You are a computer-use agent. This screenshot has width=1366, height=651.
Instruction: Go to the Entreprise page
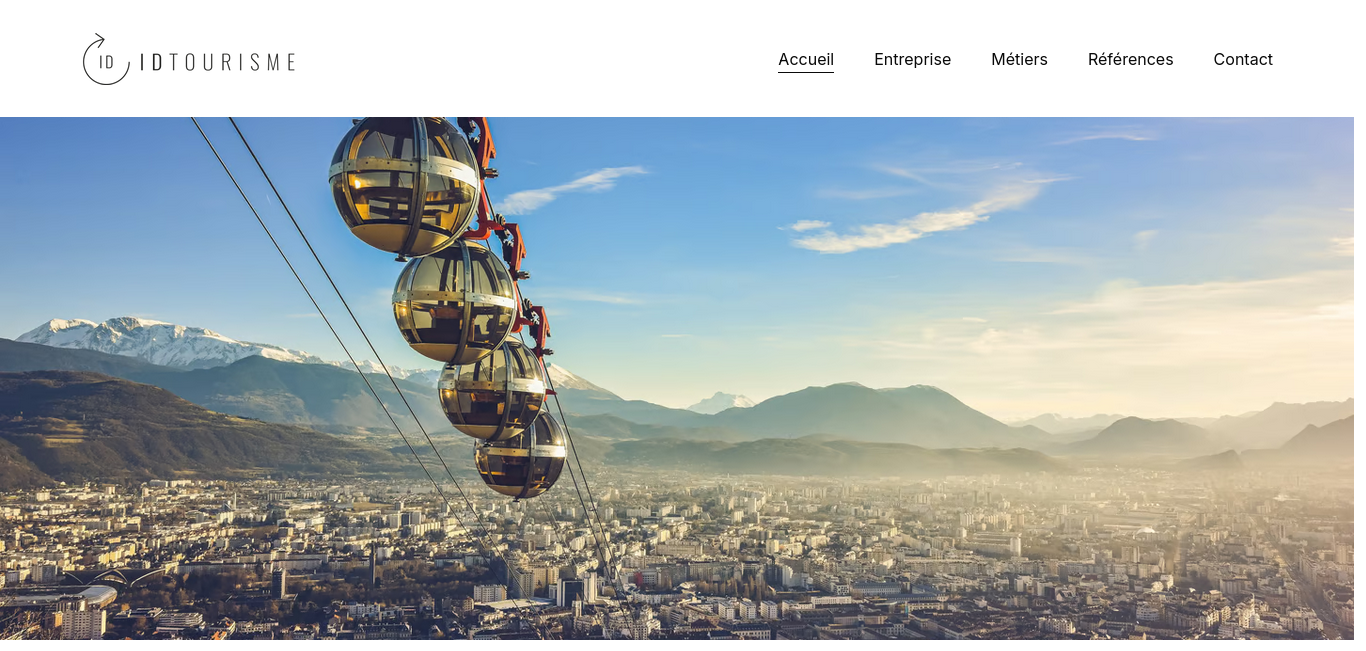912,59
